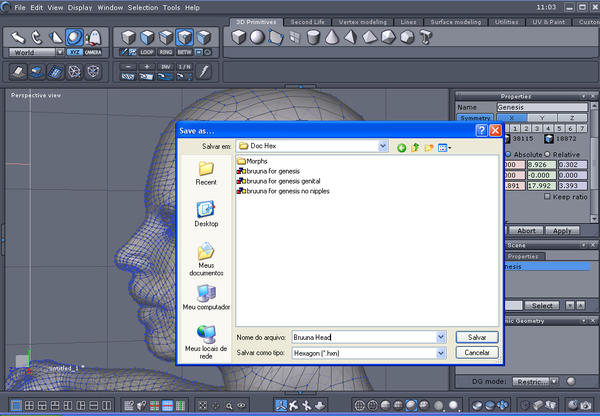The height and width of the screenshot is (416, 600).
Task: Click the zoom magnifier icon in bottom bar
Action: pyautogui.click(x=229, y=406)
